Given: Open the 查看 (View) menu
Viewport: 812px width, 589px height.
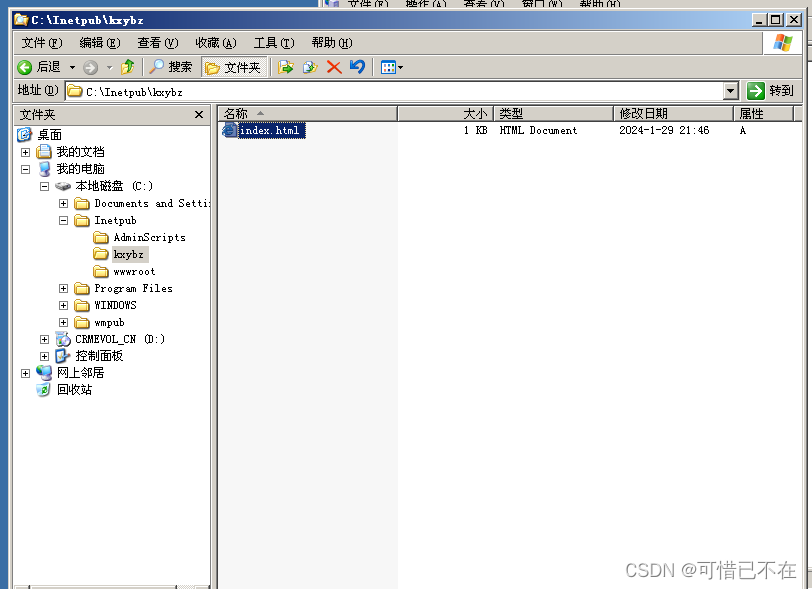Looking at the screenshot, I should 155,42.
